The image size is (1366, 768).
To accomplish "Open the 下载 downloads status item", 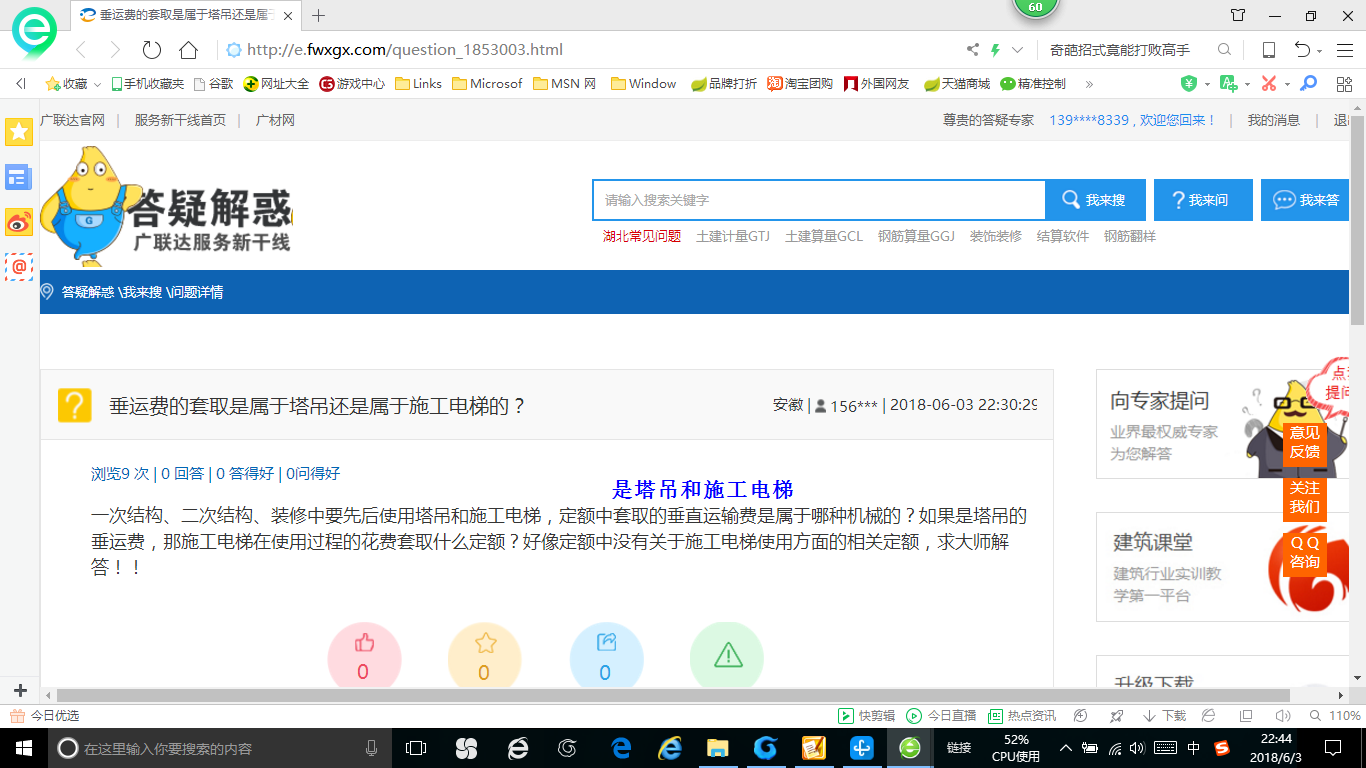I will click(1164, 716).
